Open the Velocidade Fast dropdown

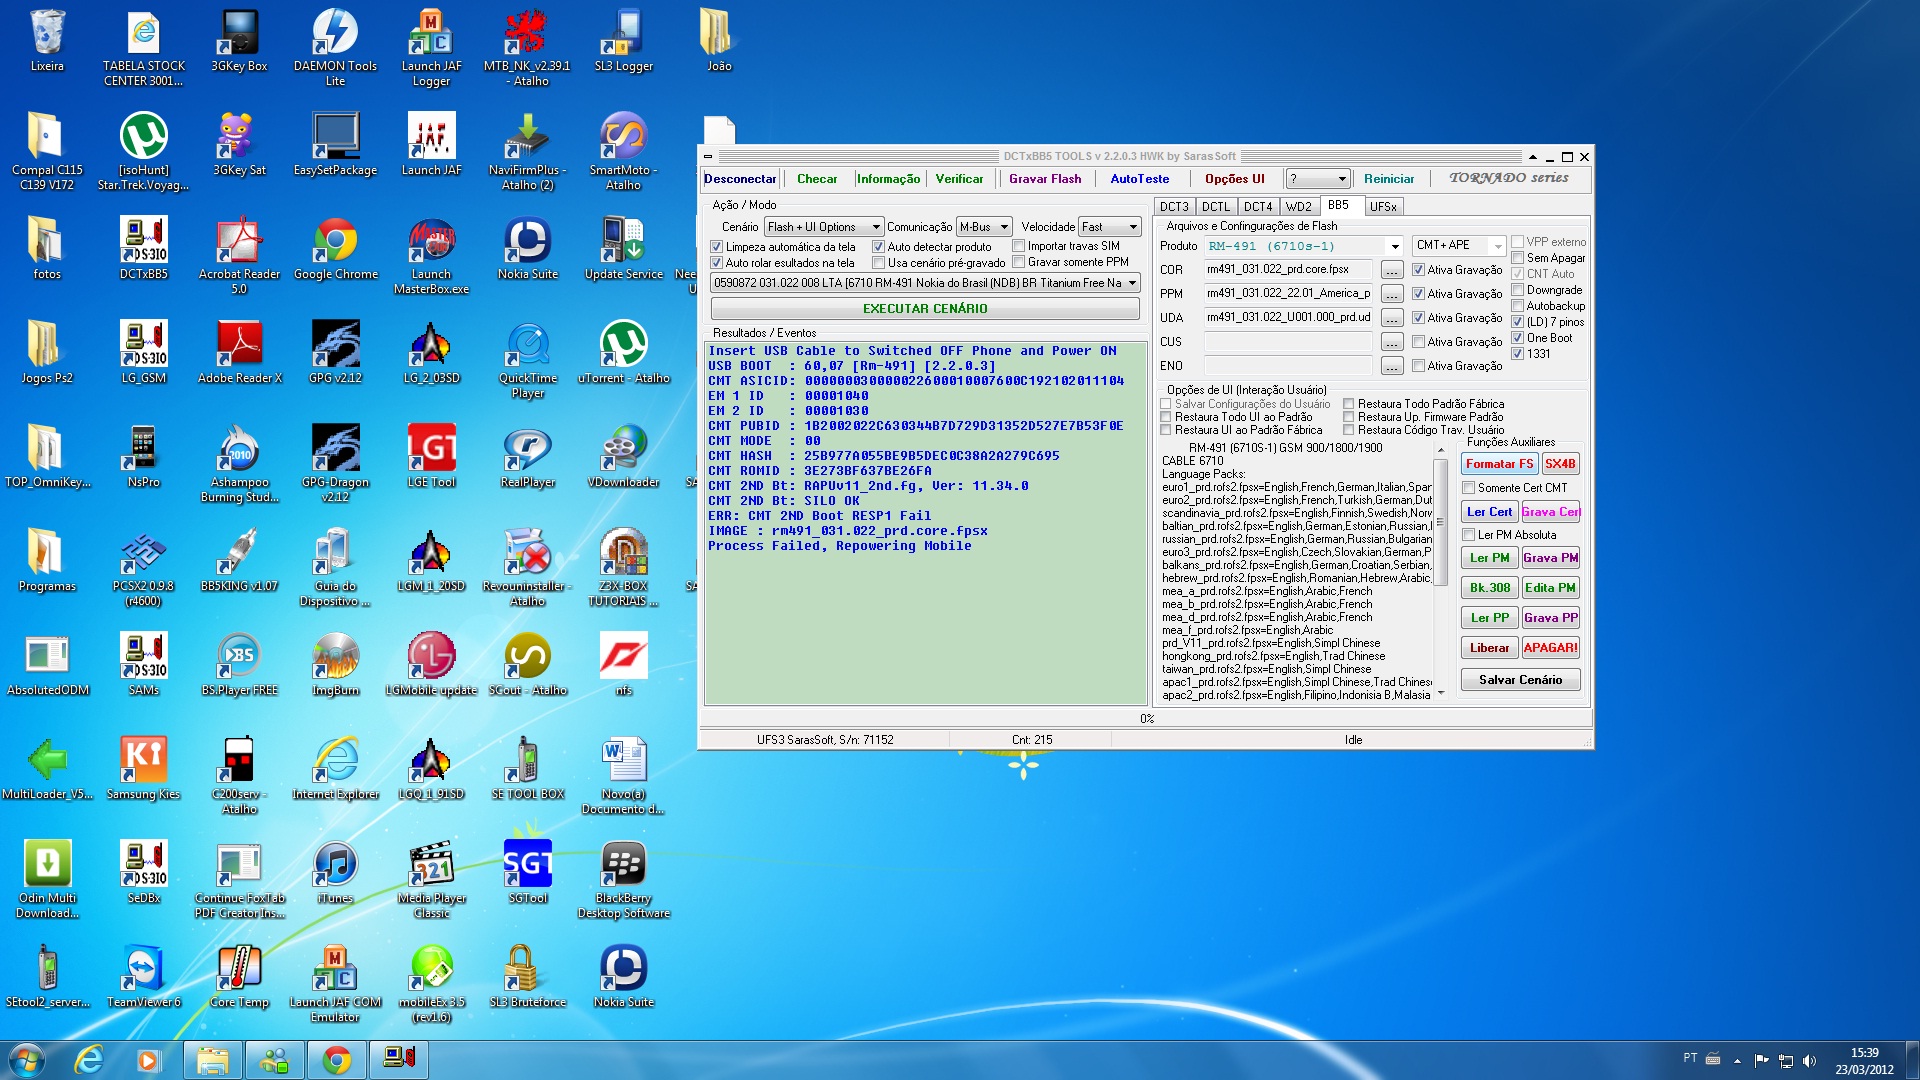[1110, 227]
